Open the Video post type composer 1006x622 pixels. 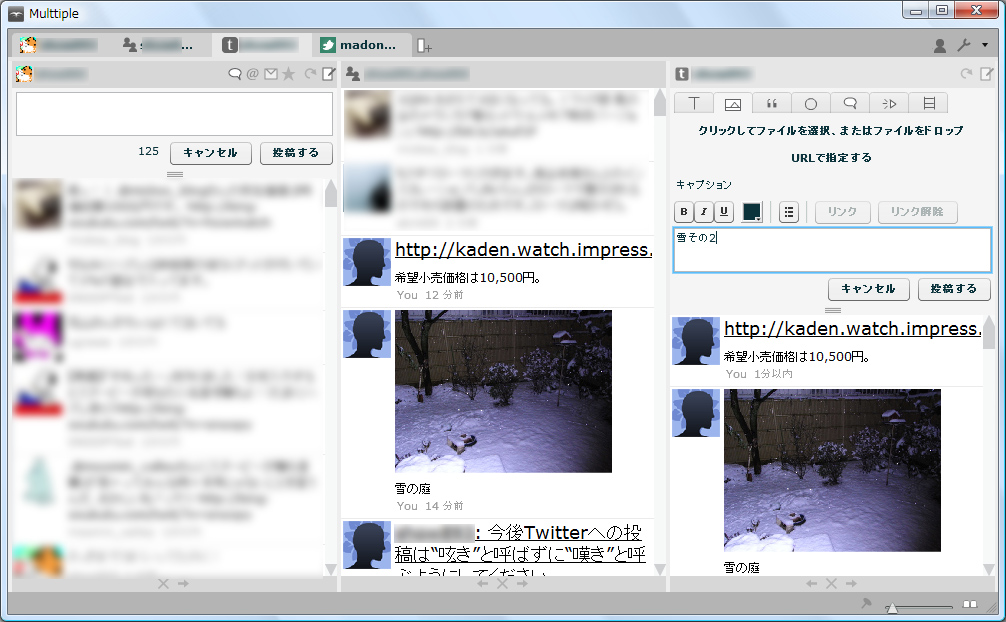[x=890, y=103]
